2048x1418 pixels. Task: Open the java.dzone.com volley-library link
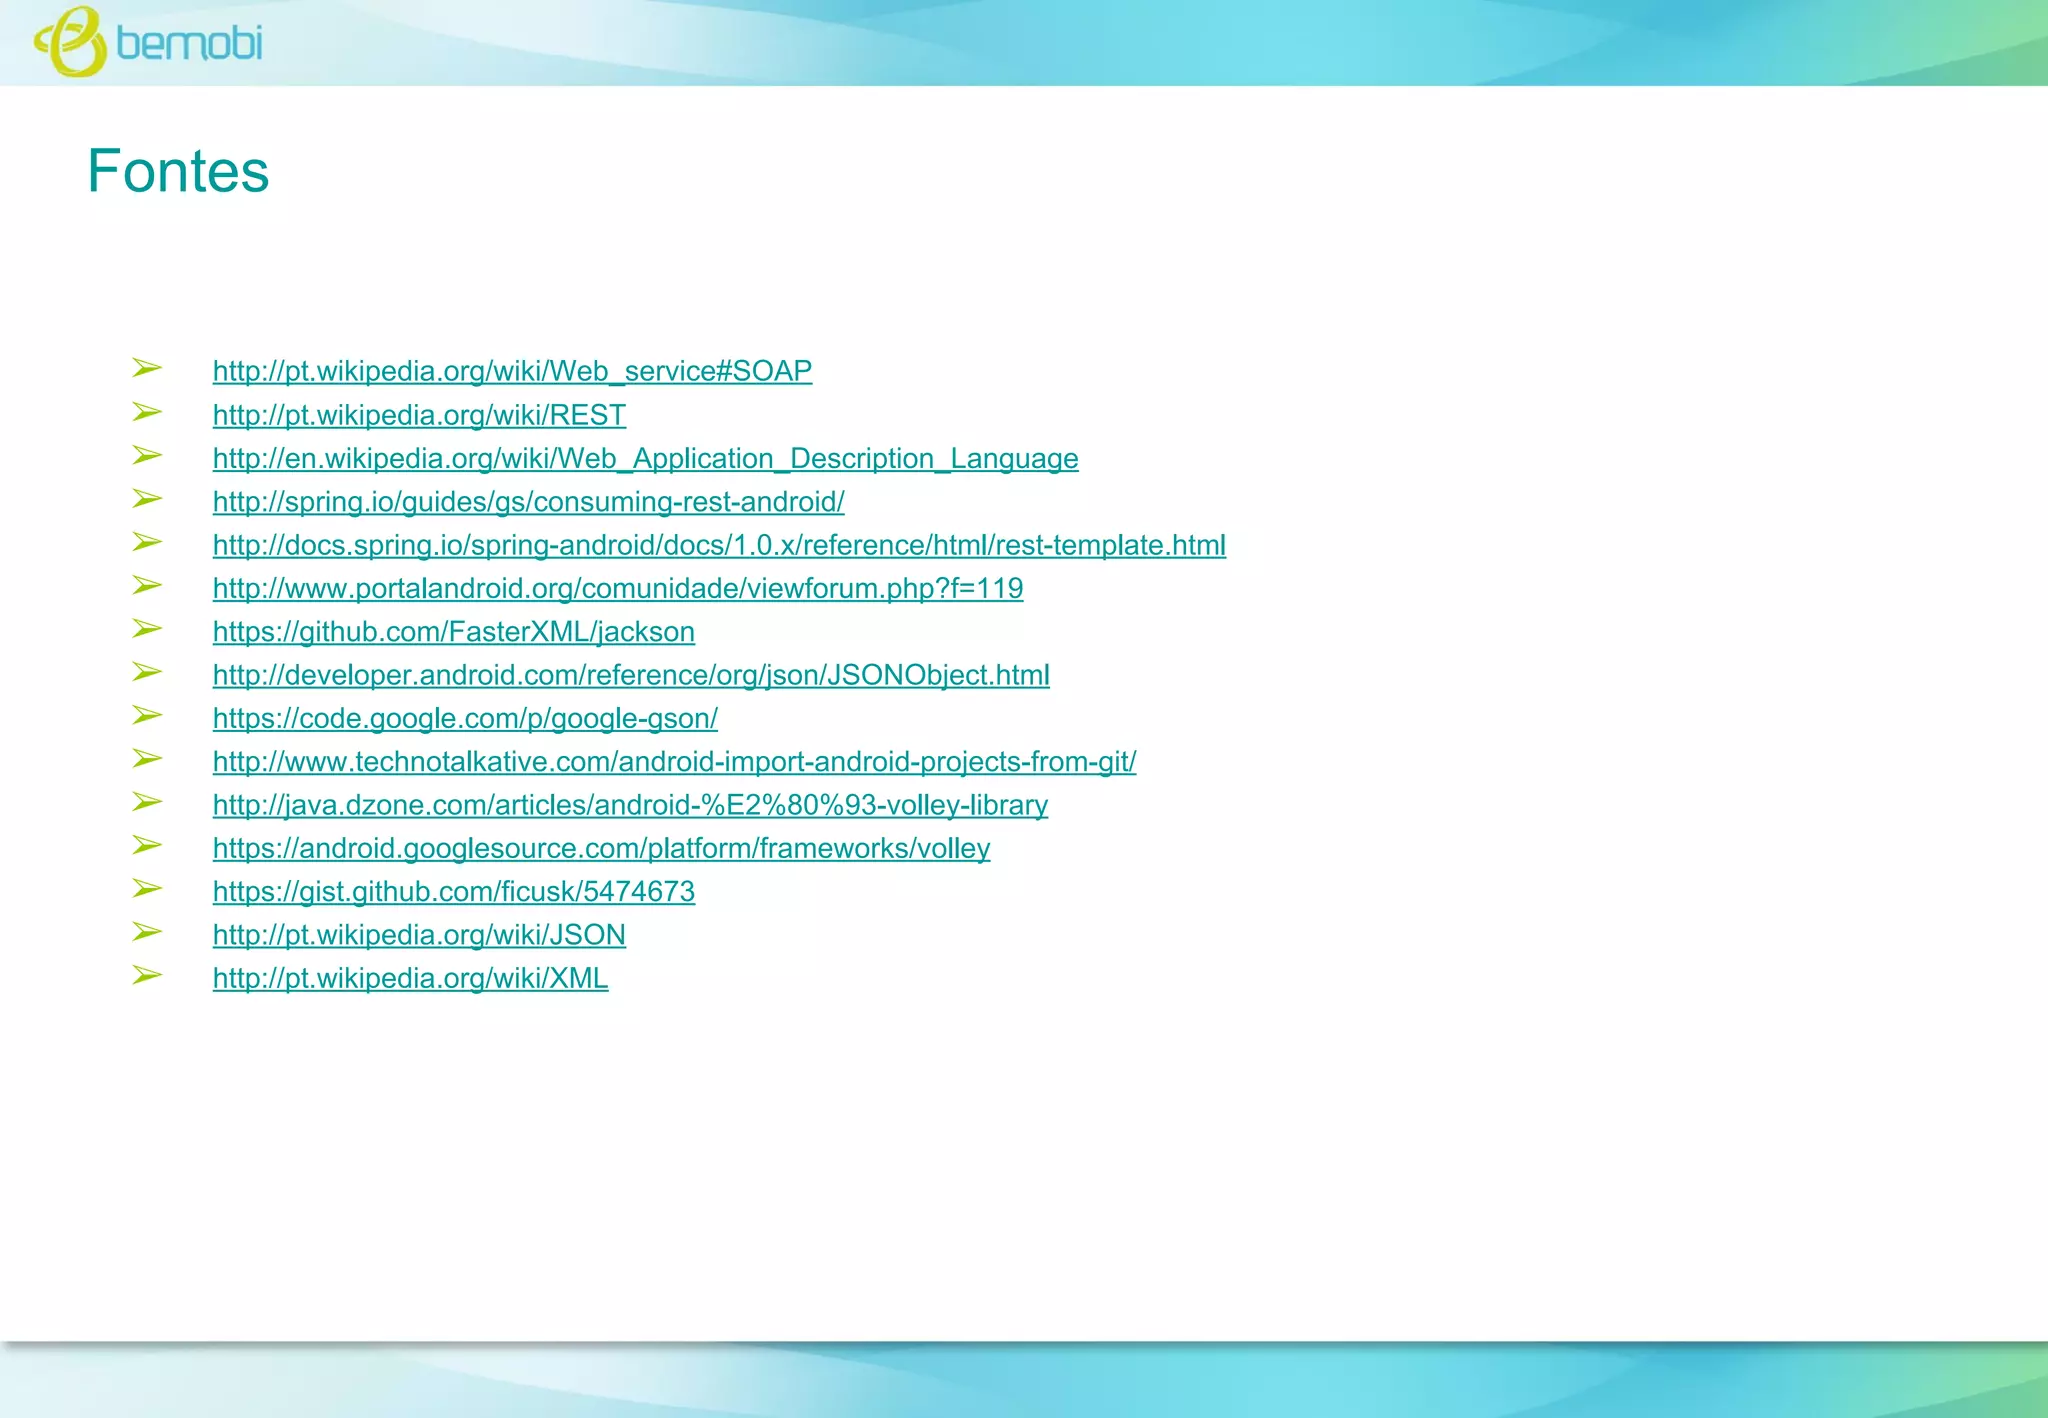tap(630, 805)
